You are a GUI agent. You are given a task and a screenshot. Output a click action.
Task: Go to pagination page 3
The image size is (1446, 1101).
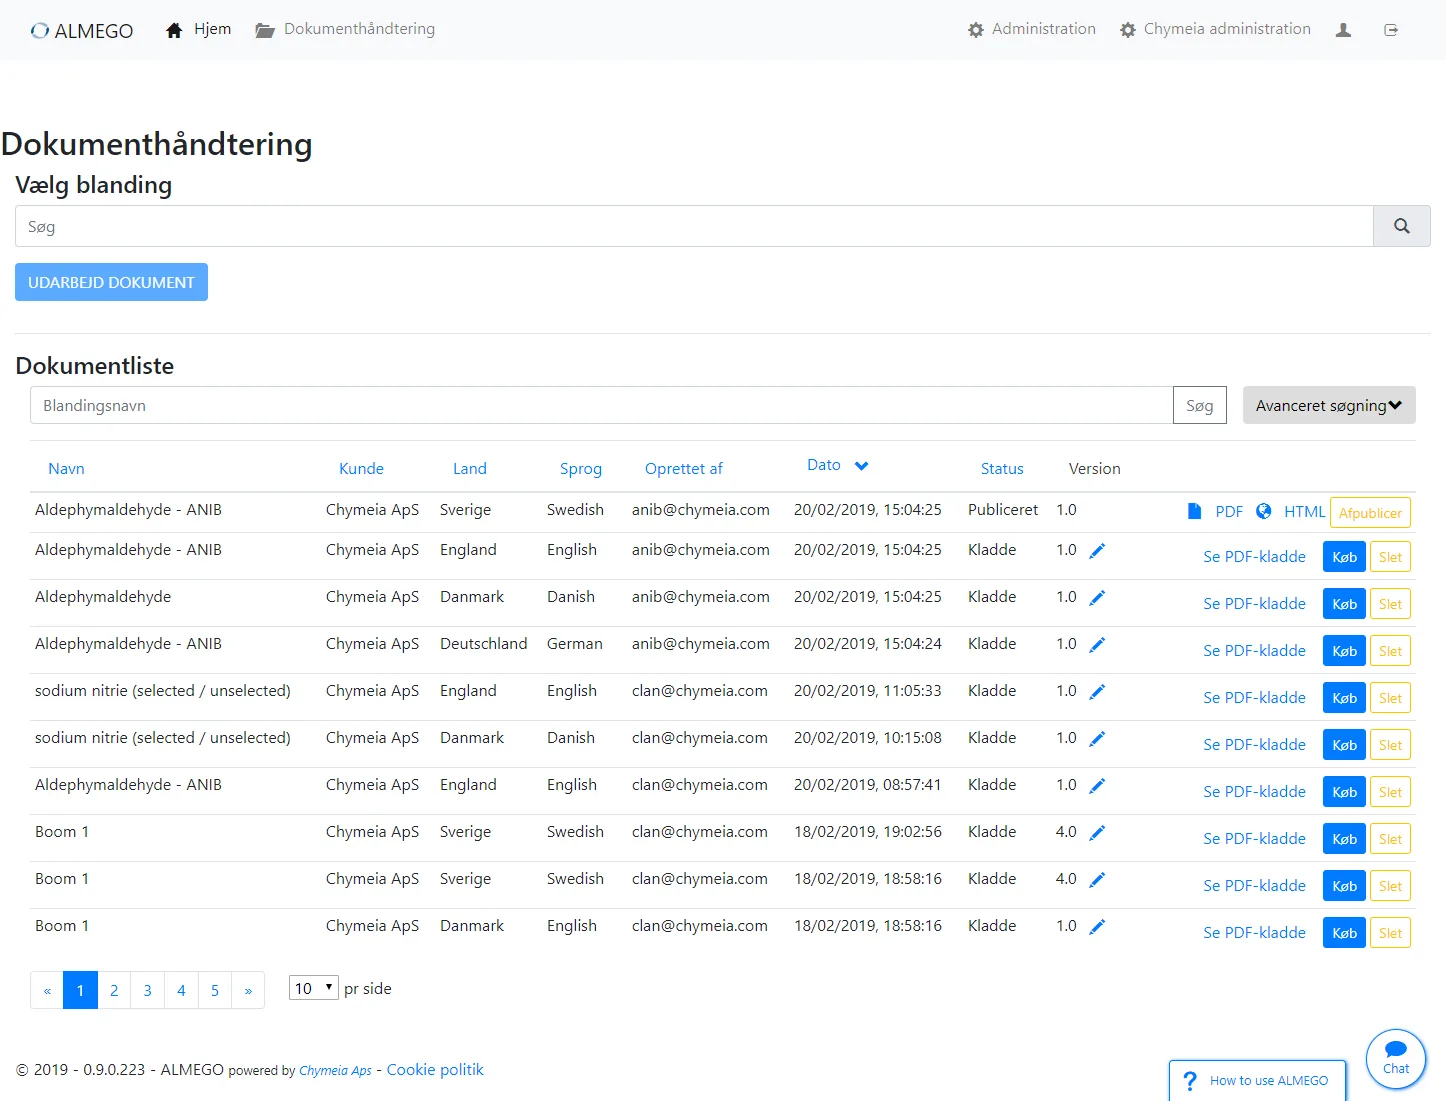pyautogui.click(x=147, y=990)
